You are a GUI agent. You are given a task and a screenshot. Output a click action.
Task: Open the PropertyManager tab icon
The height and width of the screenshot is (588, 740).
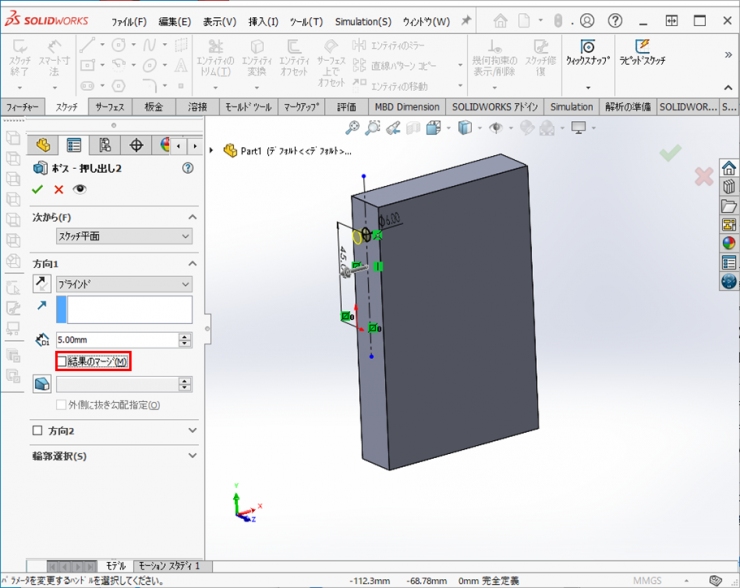tap(73, 145)
